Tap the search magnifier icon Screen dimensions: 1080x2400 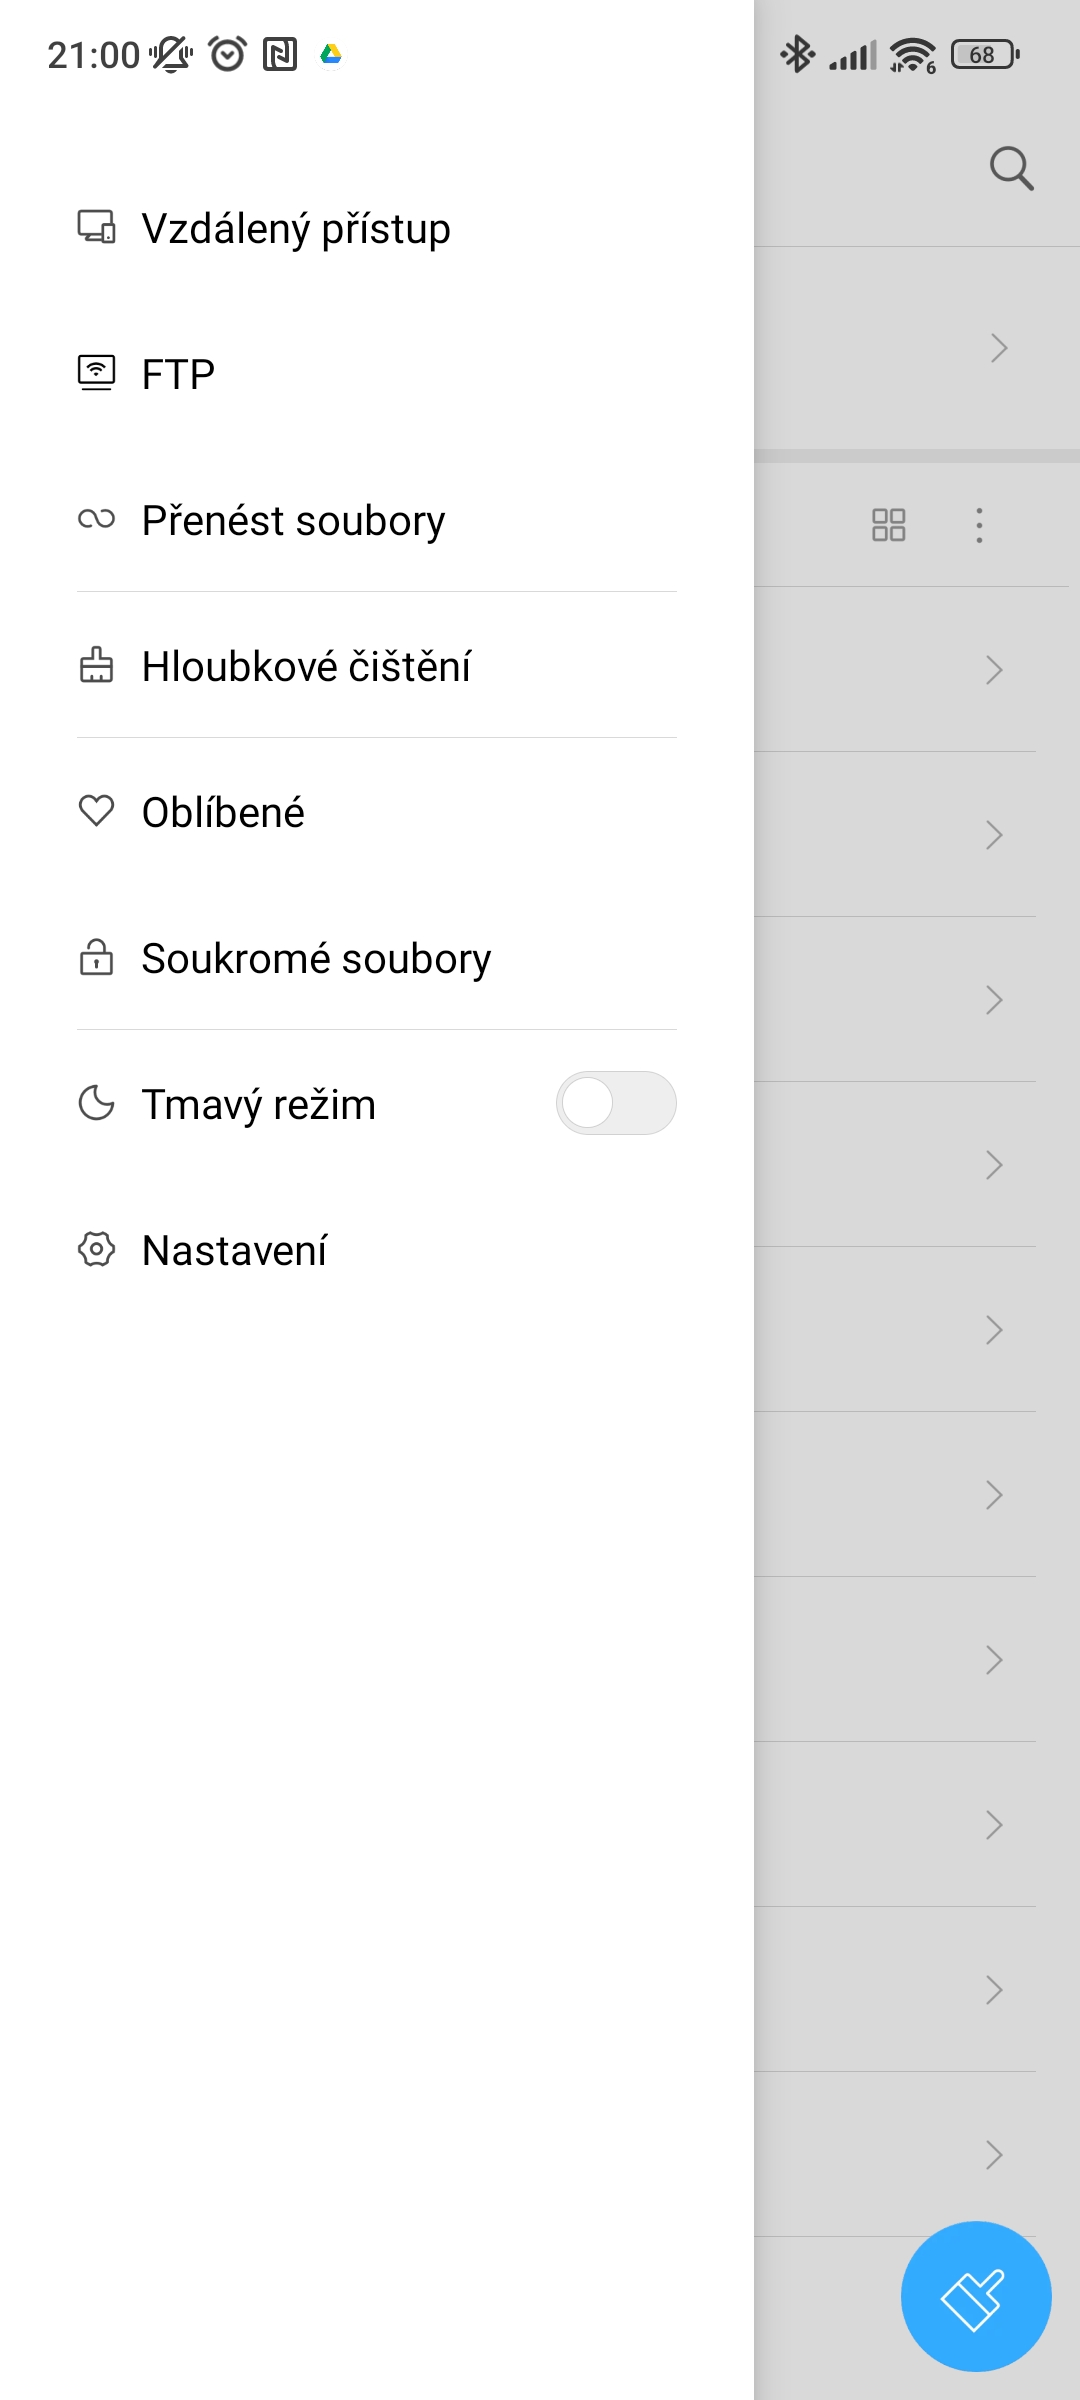[1011, 168]
